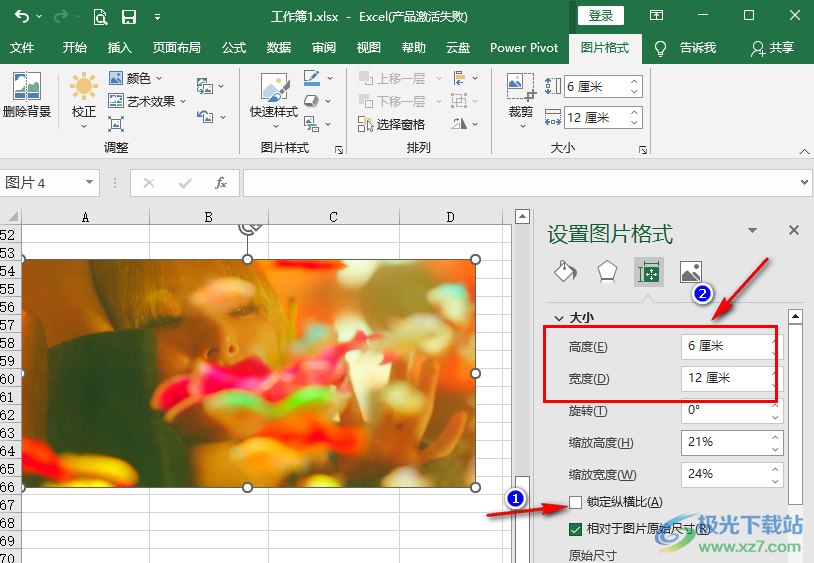Open the 艺术效果 artistic effects menu

pyautogui.click(x=147, y=101)
